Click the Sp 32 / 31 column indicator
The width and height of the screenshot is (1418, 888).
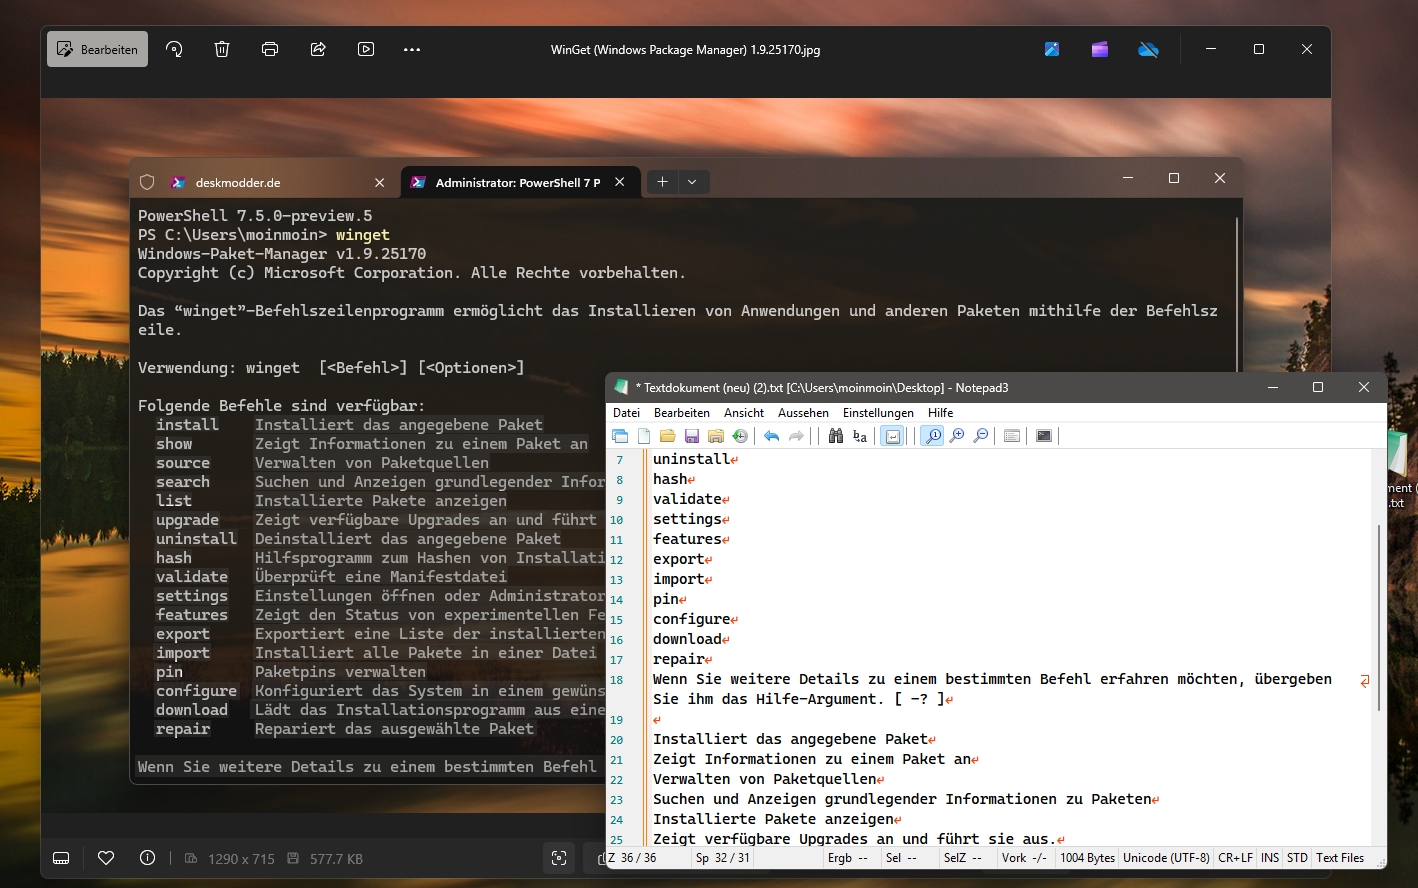pyautogui.click(x=722, y=858)
